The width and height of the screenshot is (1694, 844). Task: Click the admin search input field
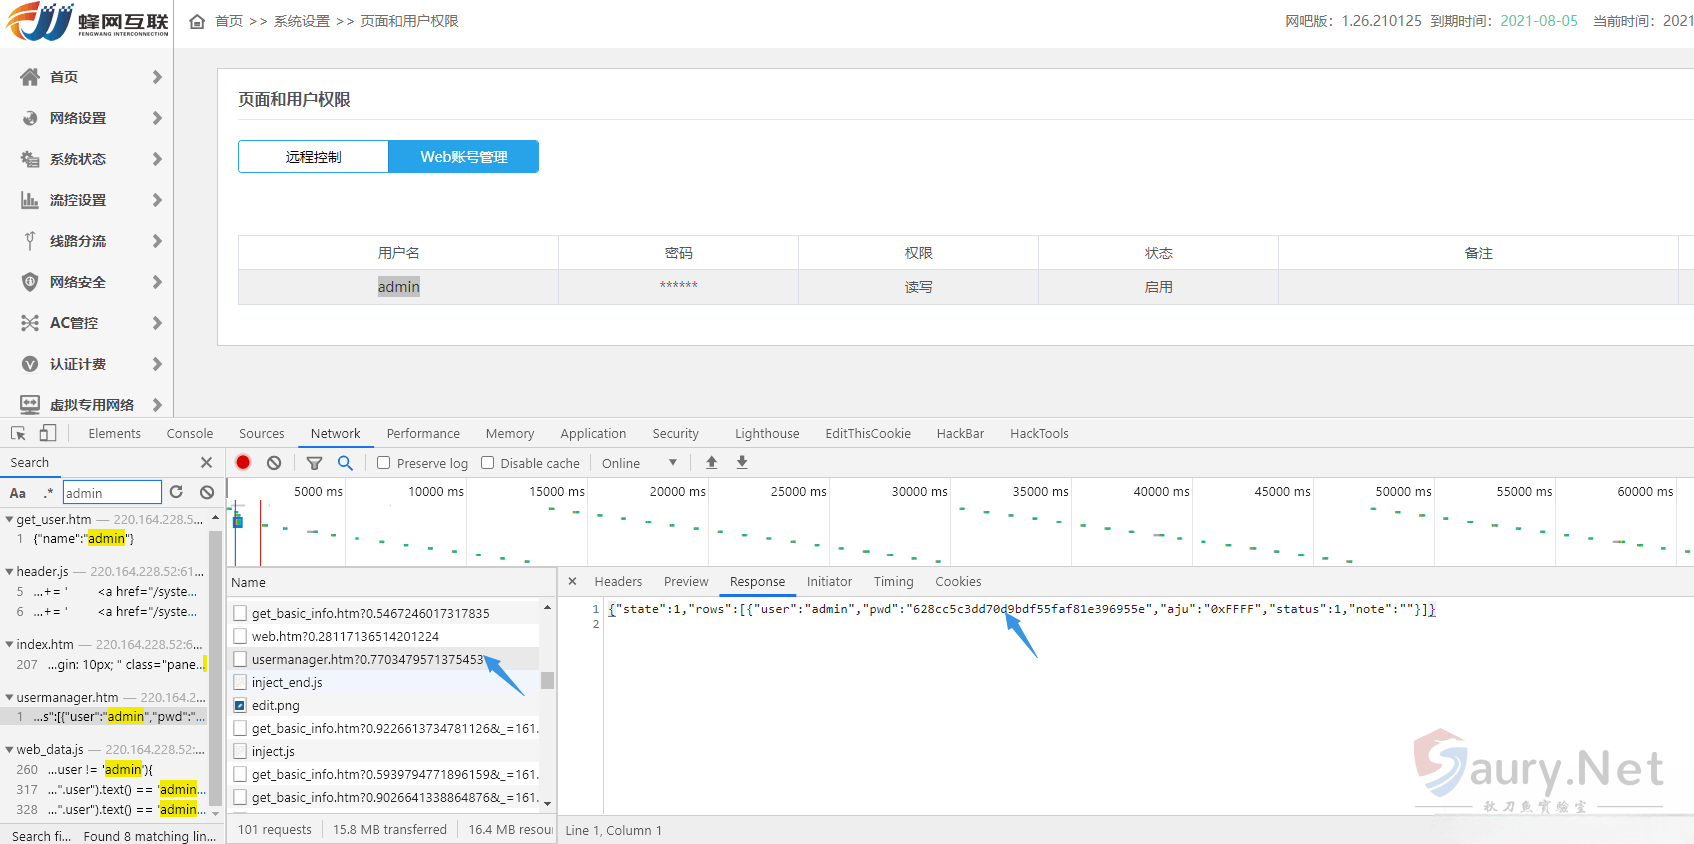(111, 493)
